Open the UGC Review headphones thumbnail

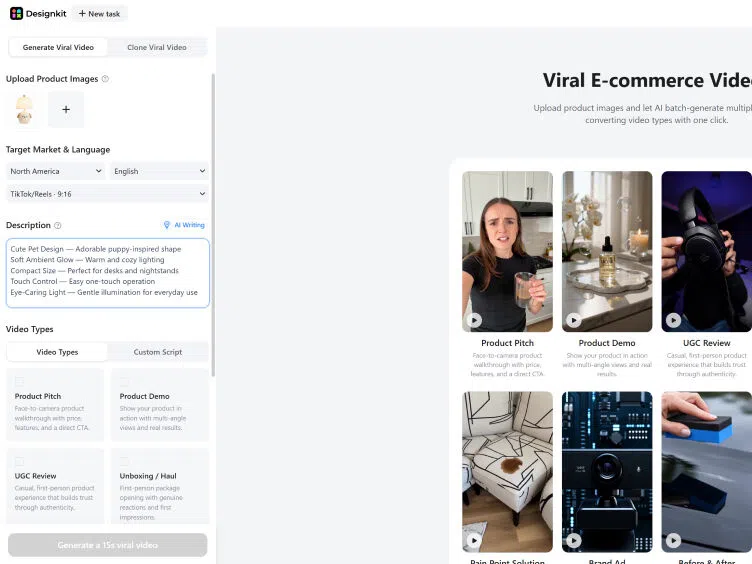706,251
